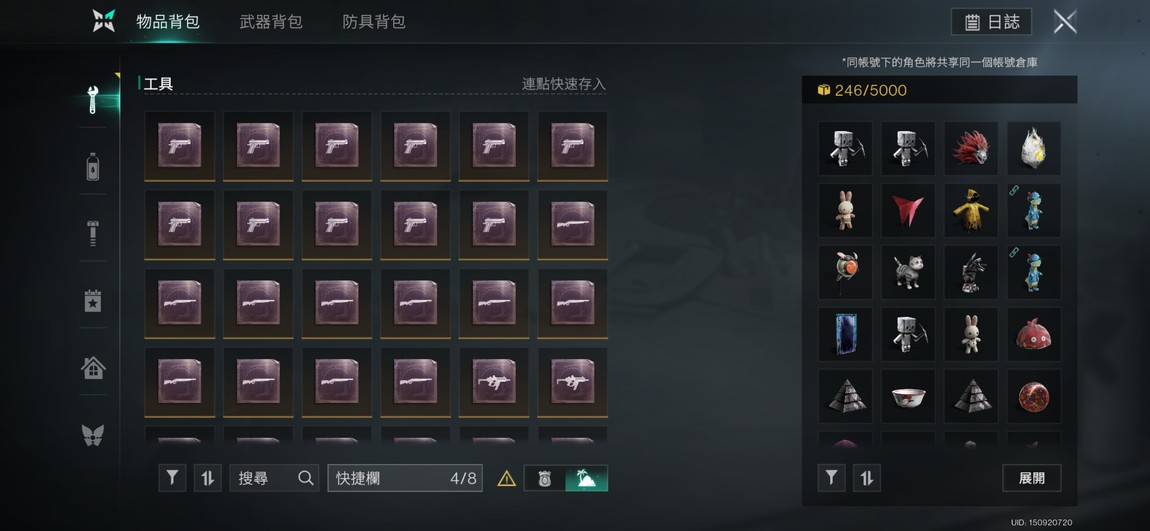Image resolution: width=1150 pixels, height=531 pixels.
Task: Open the 日誌 log button
Action: coord(992,22)
